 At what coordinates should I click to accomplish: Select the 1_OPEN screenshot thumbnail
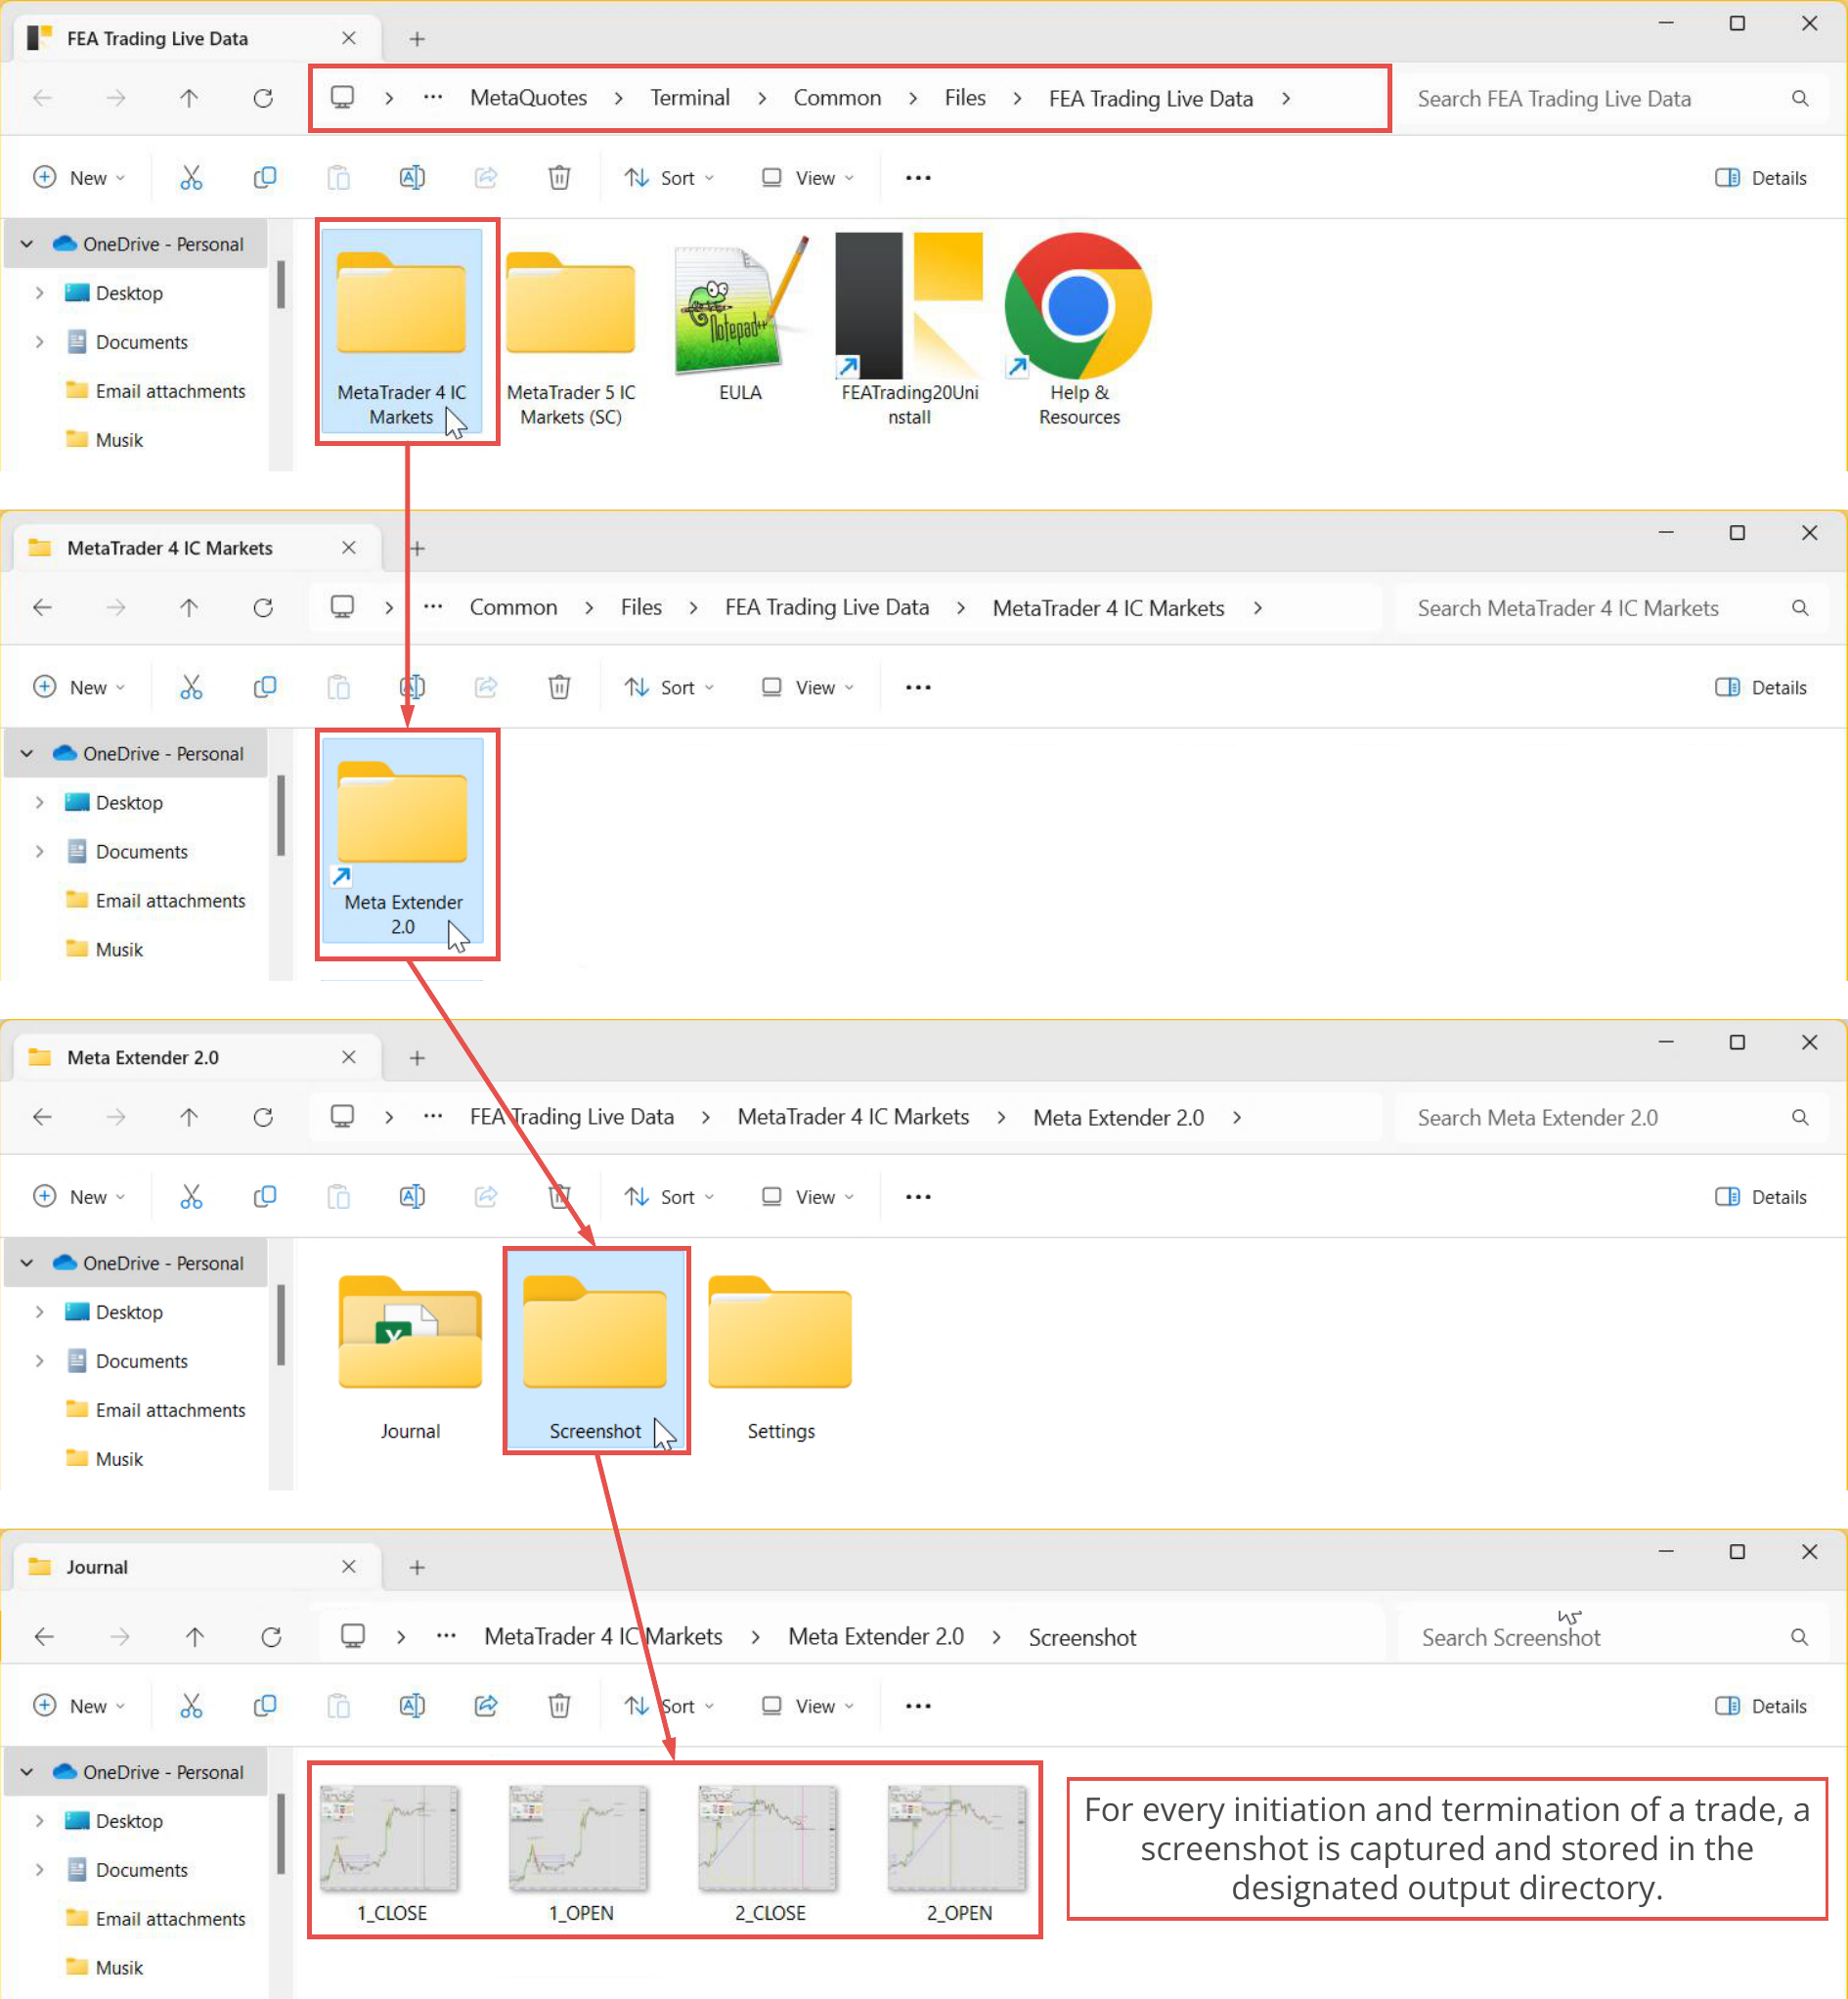(580, 1853)
